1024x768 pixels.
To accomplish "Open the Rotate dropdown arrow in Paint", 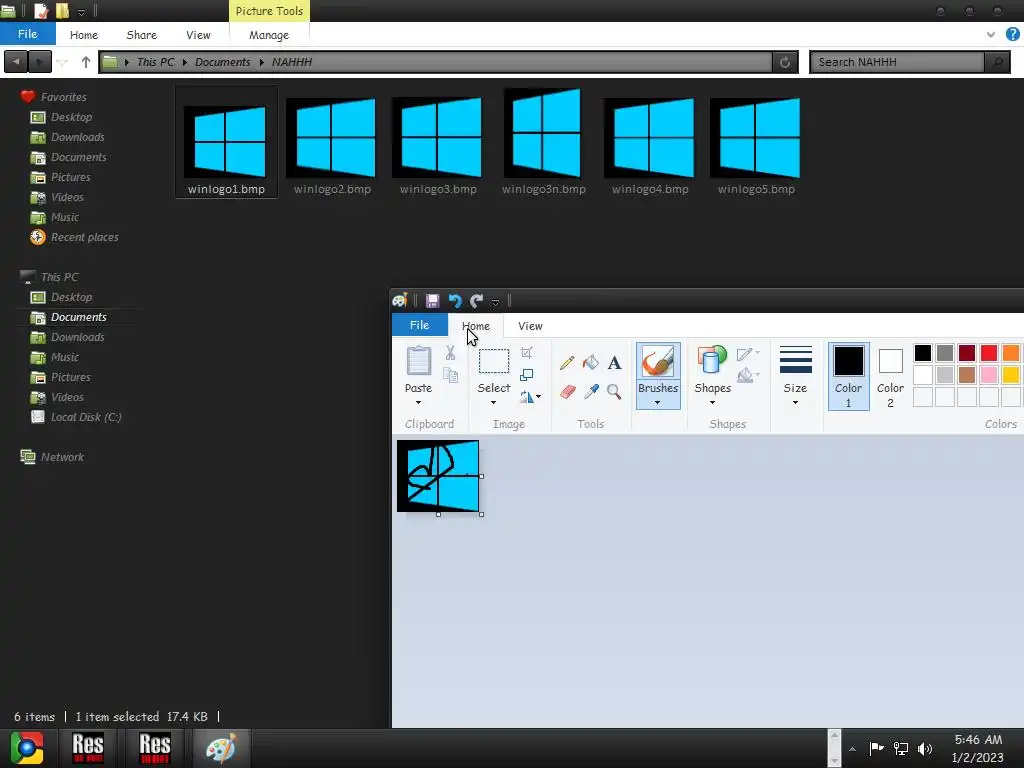I will click(x=539, y=396).
